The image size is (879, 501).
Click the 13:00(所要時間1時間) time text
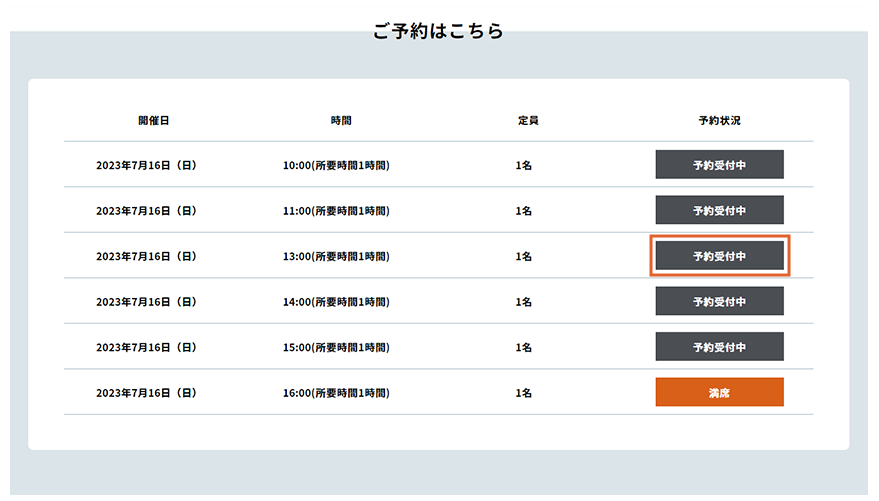336,257
